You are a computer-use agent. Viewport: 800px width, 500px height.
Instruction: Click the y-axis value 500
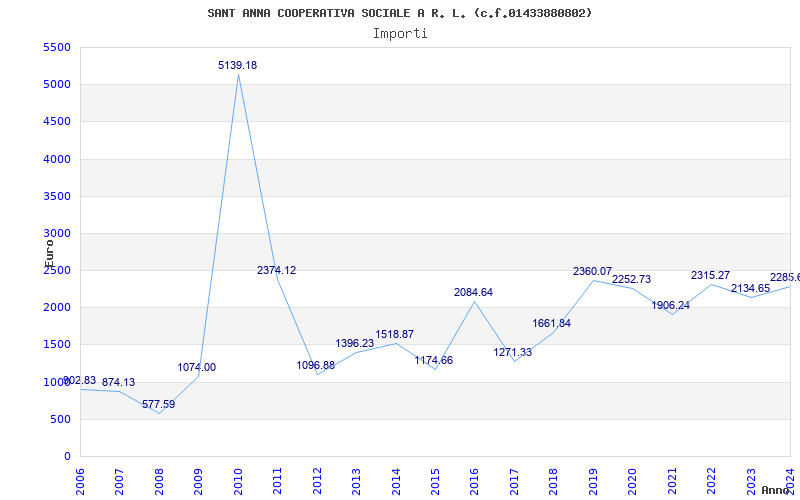tap(60, 419)
